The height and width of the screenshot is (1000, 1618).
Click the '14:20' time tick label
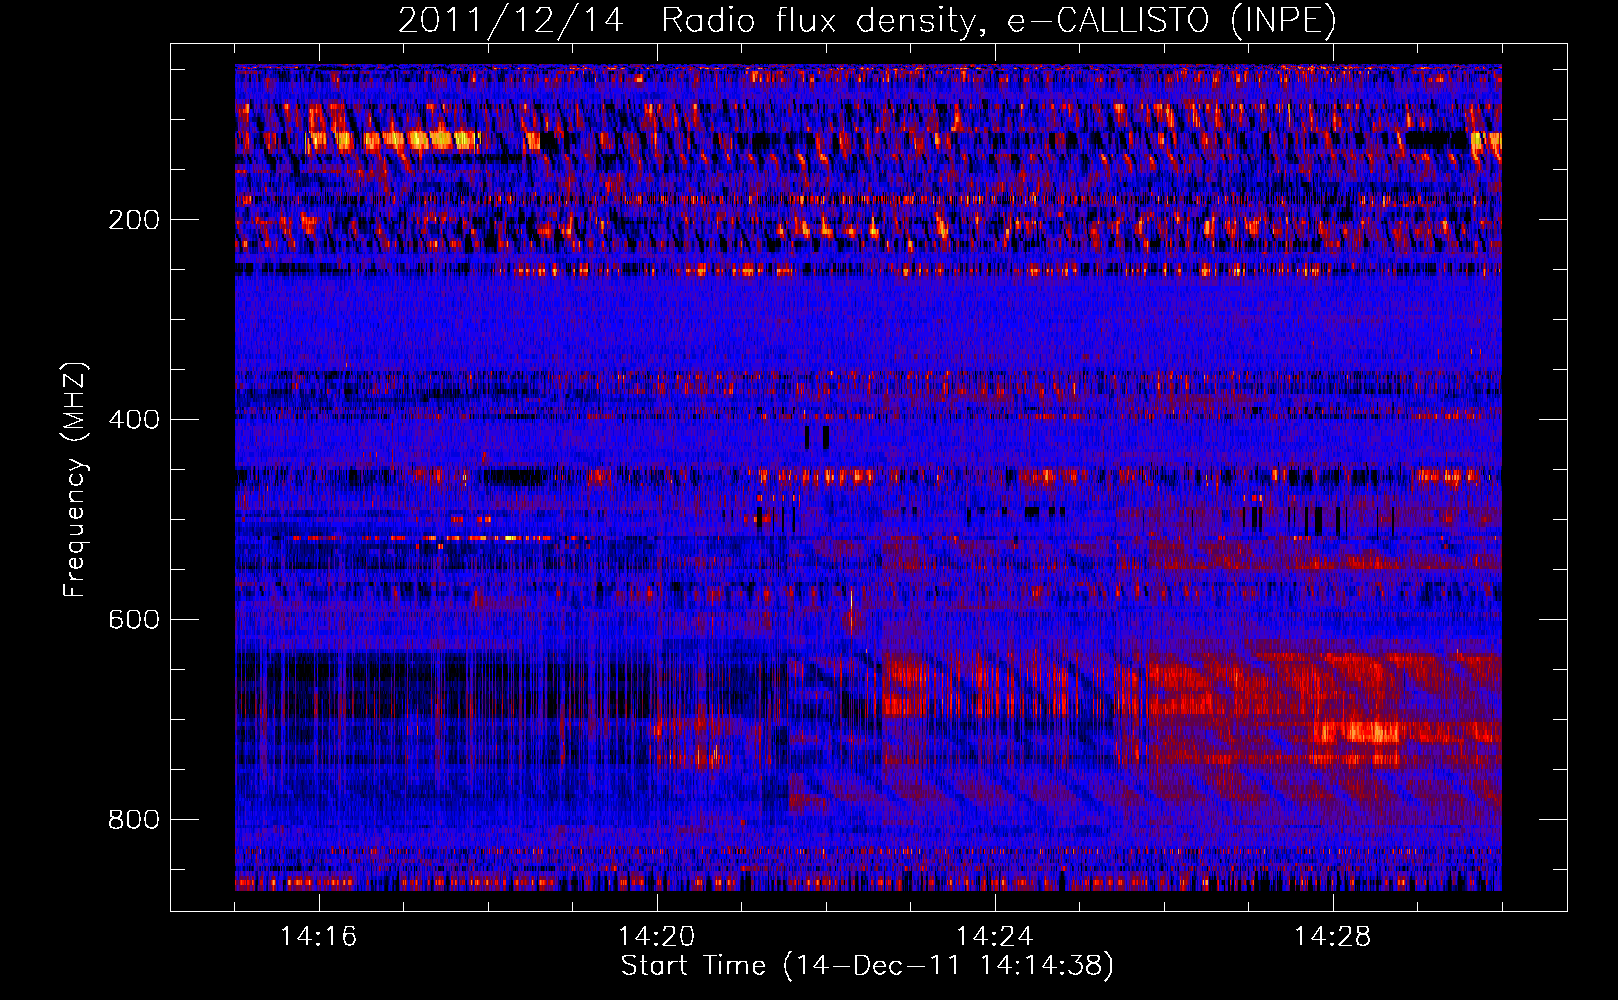point(656,937)
